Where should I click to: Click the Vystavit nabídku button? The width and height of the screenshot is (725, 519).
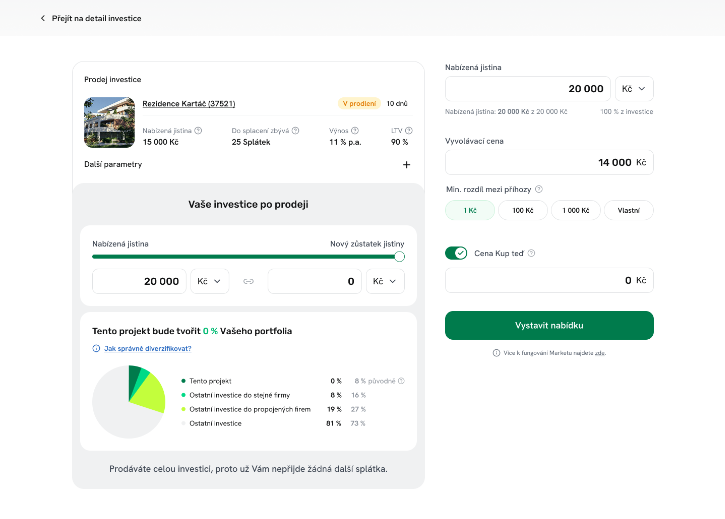[549, 326]
